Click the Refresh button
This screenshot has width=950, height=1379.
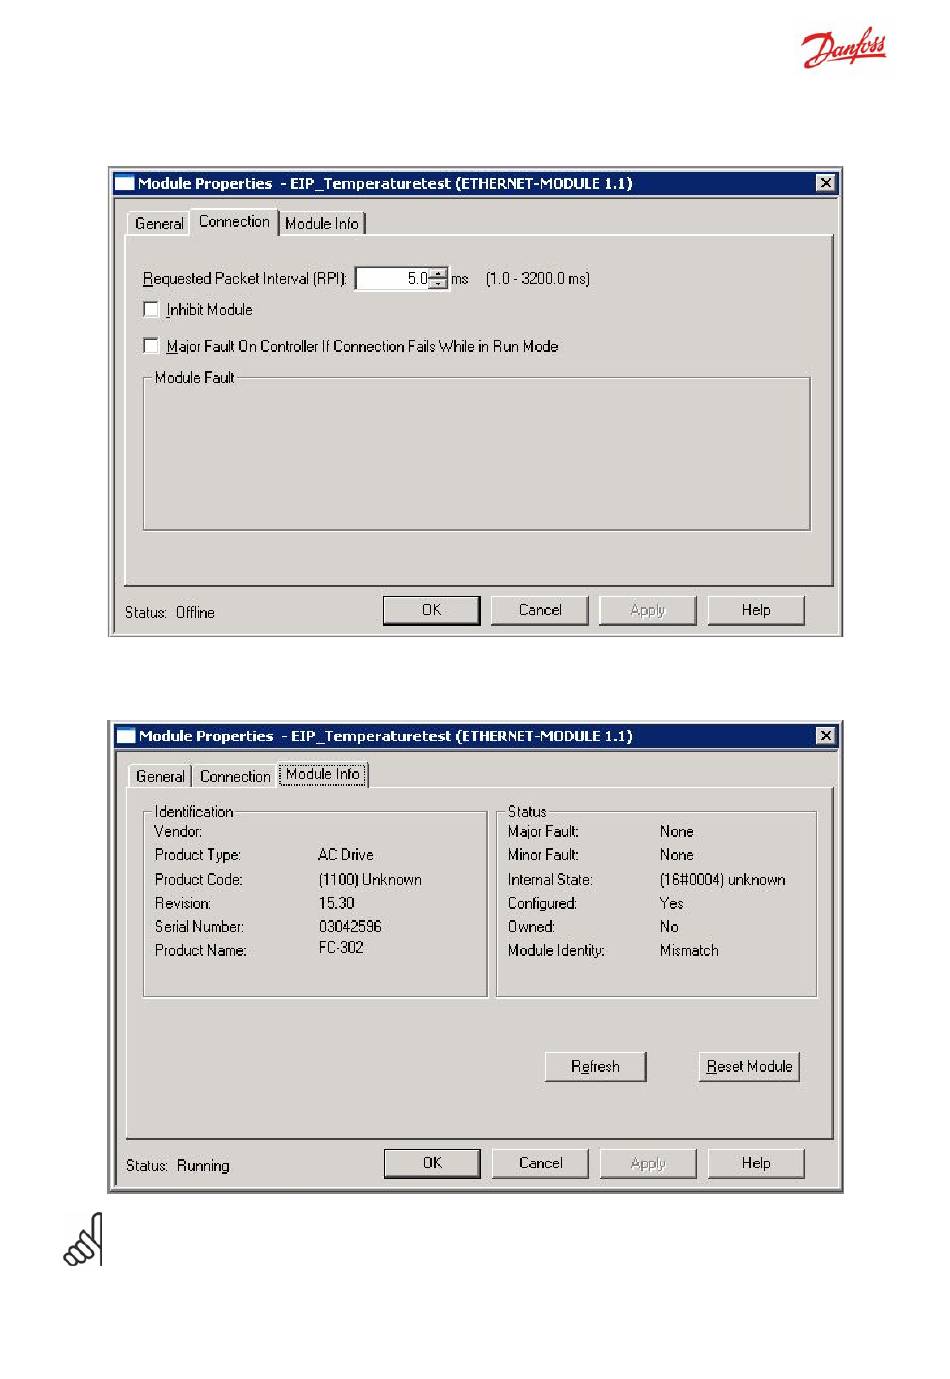pos(595,1067)
